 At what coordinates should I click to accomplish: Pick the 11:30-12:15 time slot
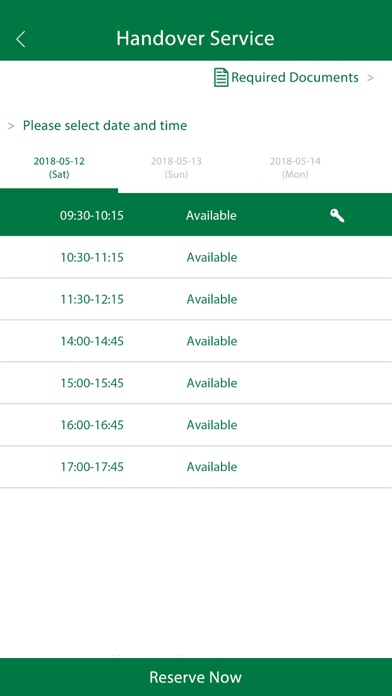click(196, 299)
